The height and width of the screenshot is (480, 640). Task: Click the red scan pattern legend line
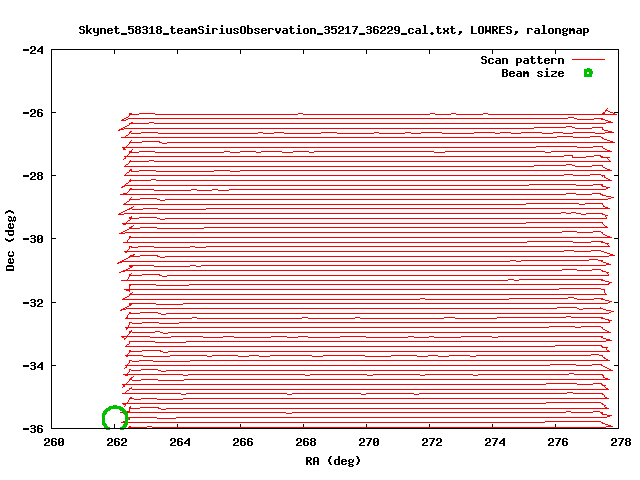[588, 60]
